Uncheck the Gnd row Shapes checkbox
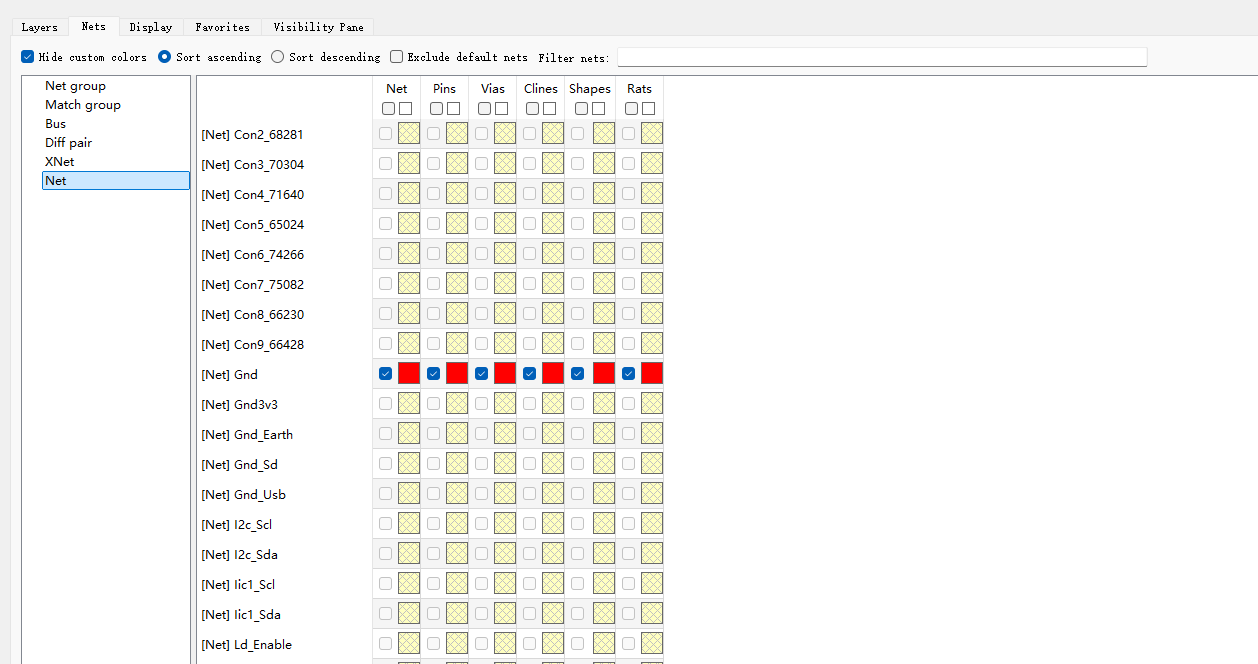1258x664 pixels. point(578,374)
